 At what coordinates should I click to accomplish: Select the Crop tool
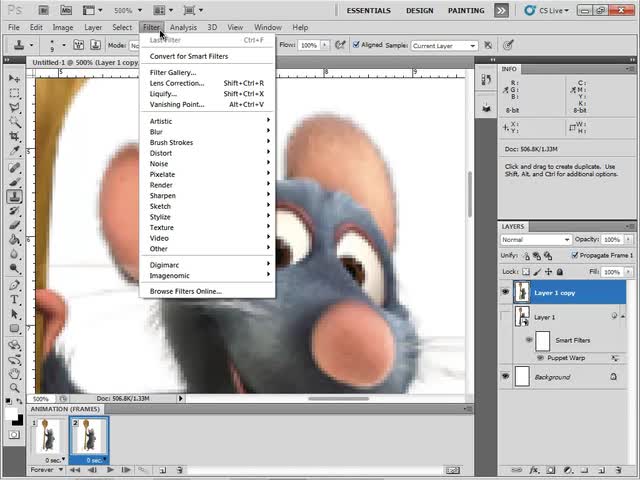14,136
